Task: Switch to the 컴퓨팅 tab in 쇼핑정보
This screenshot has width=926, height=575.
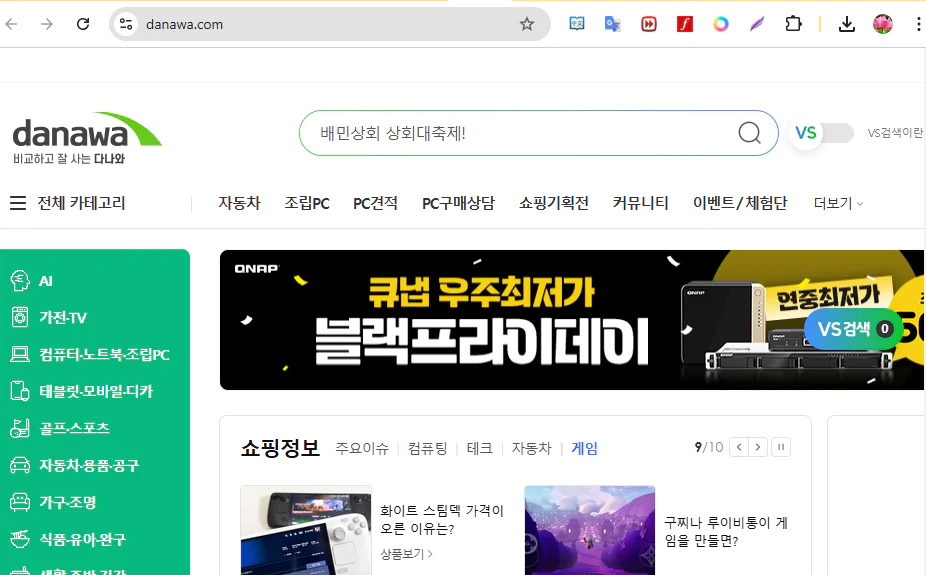Action: tap(428, 448)
